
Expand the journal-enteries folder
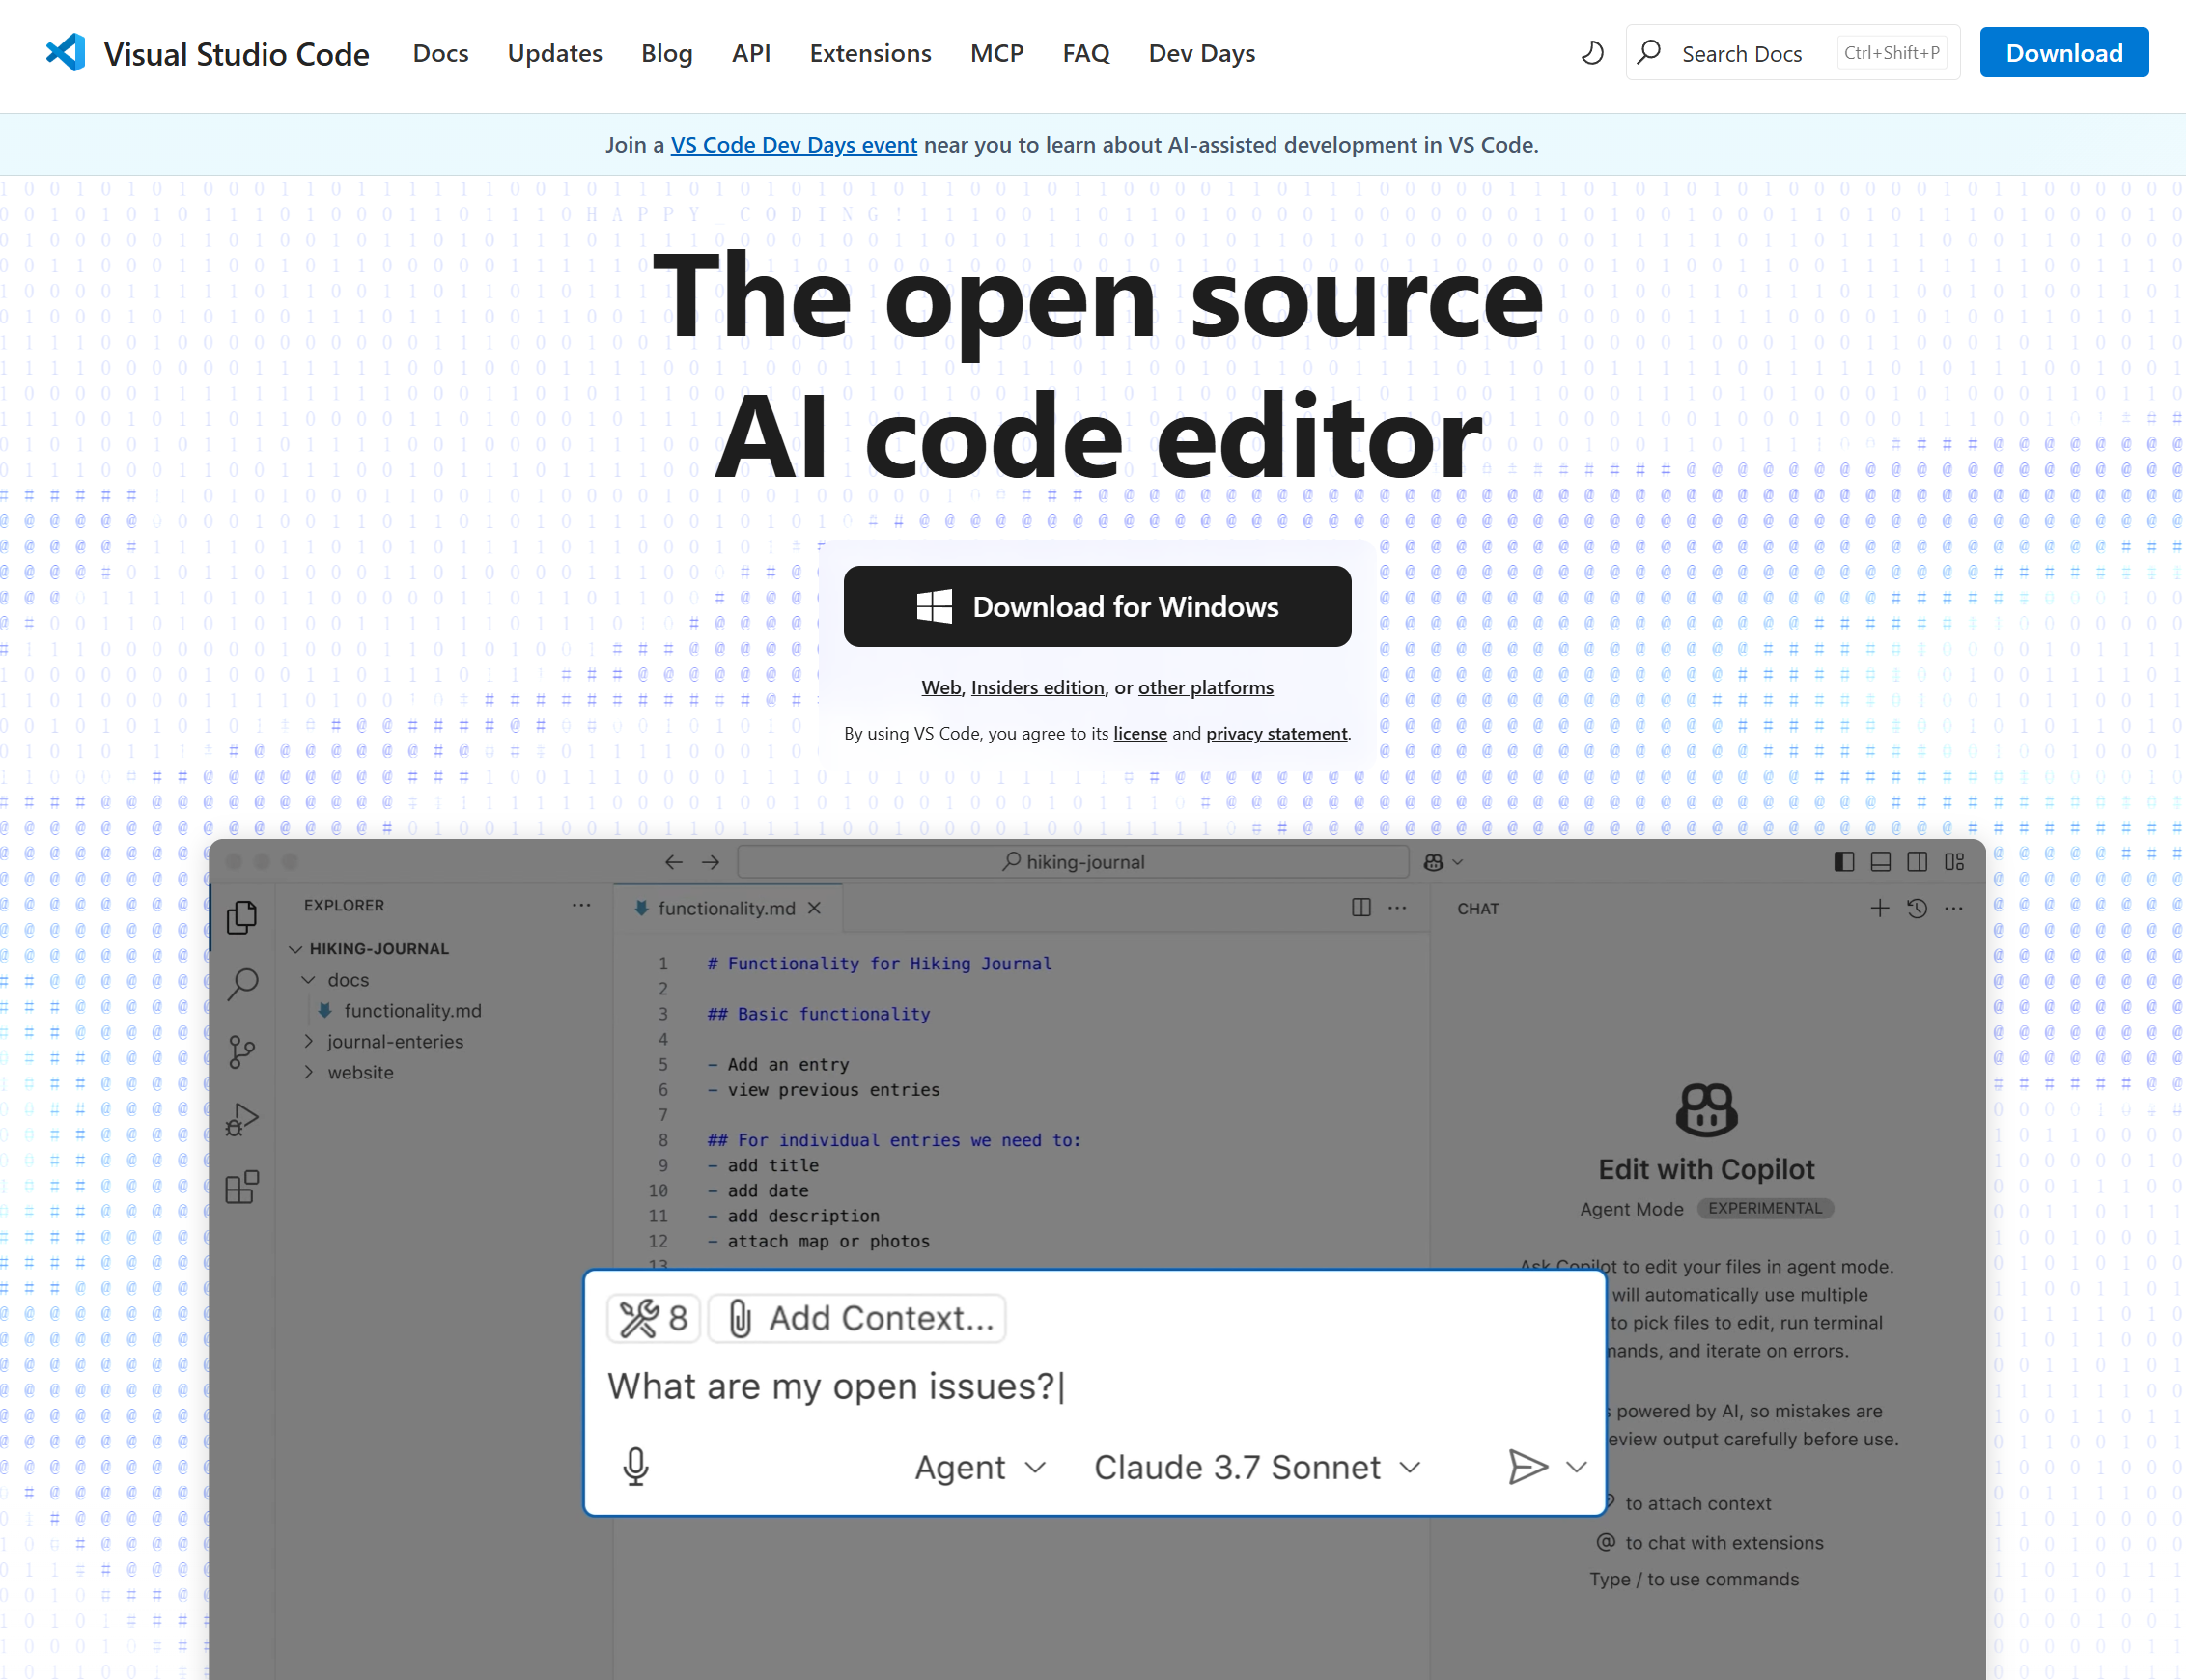point(395,1041)
